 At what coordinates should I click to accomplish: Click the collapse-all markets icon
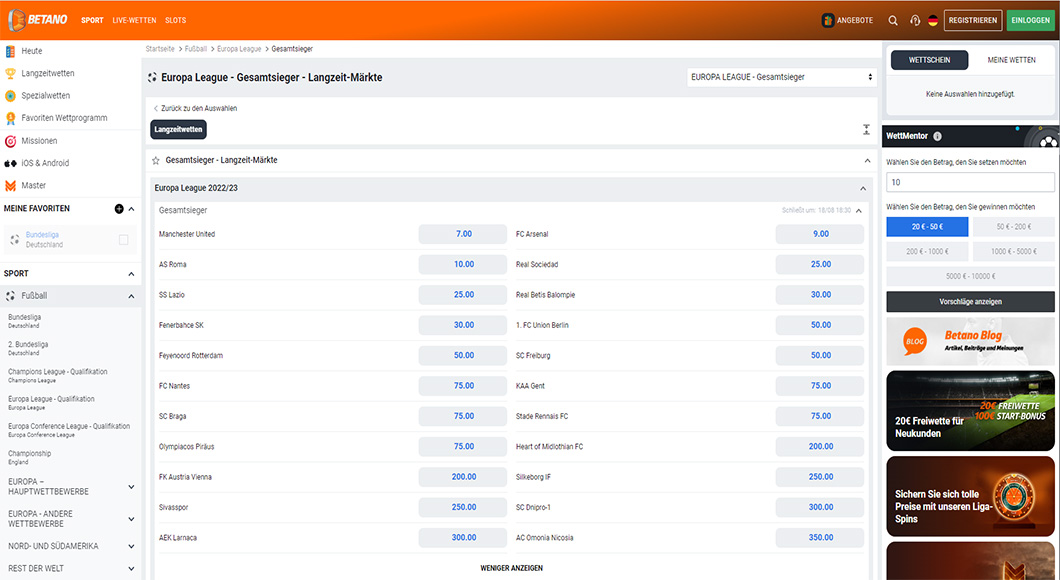[866, 129]
